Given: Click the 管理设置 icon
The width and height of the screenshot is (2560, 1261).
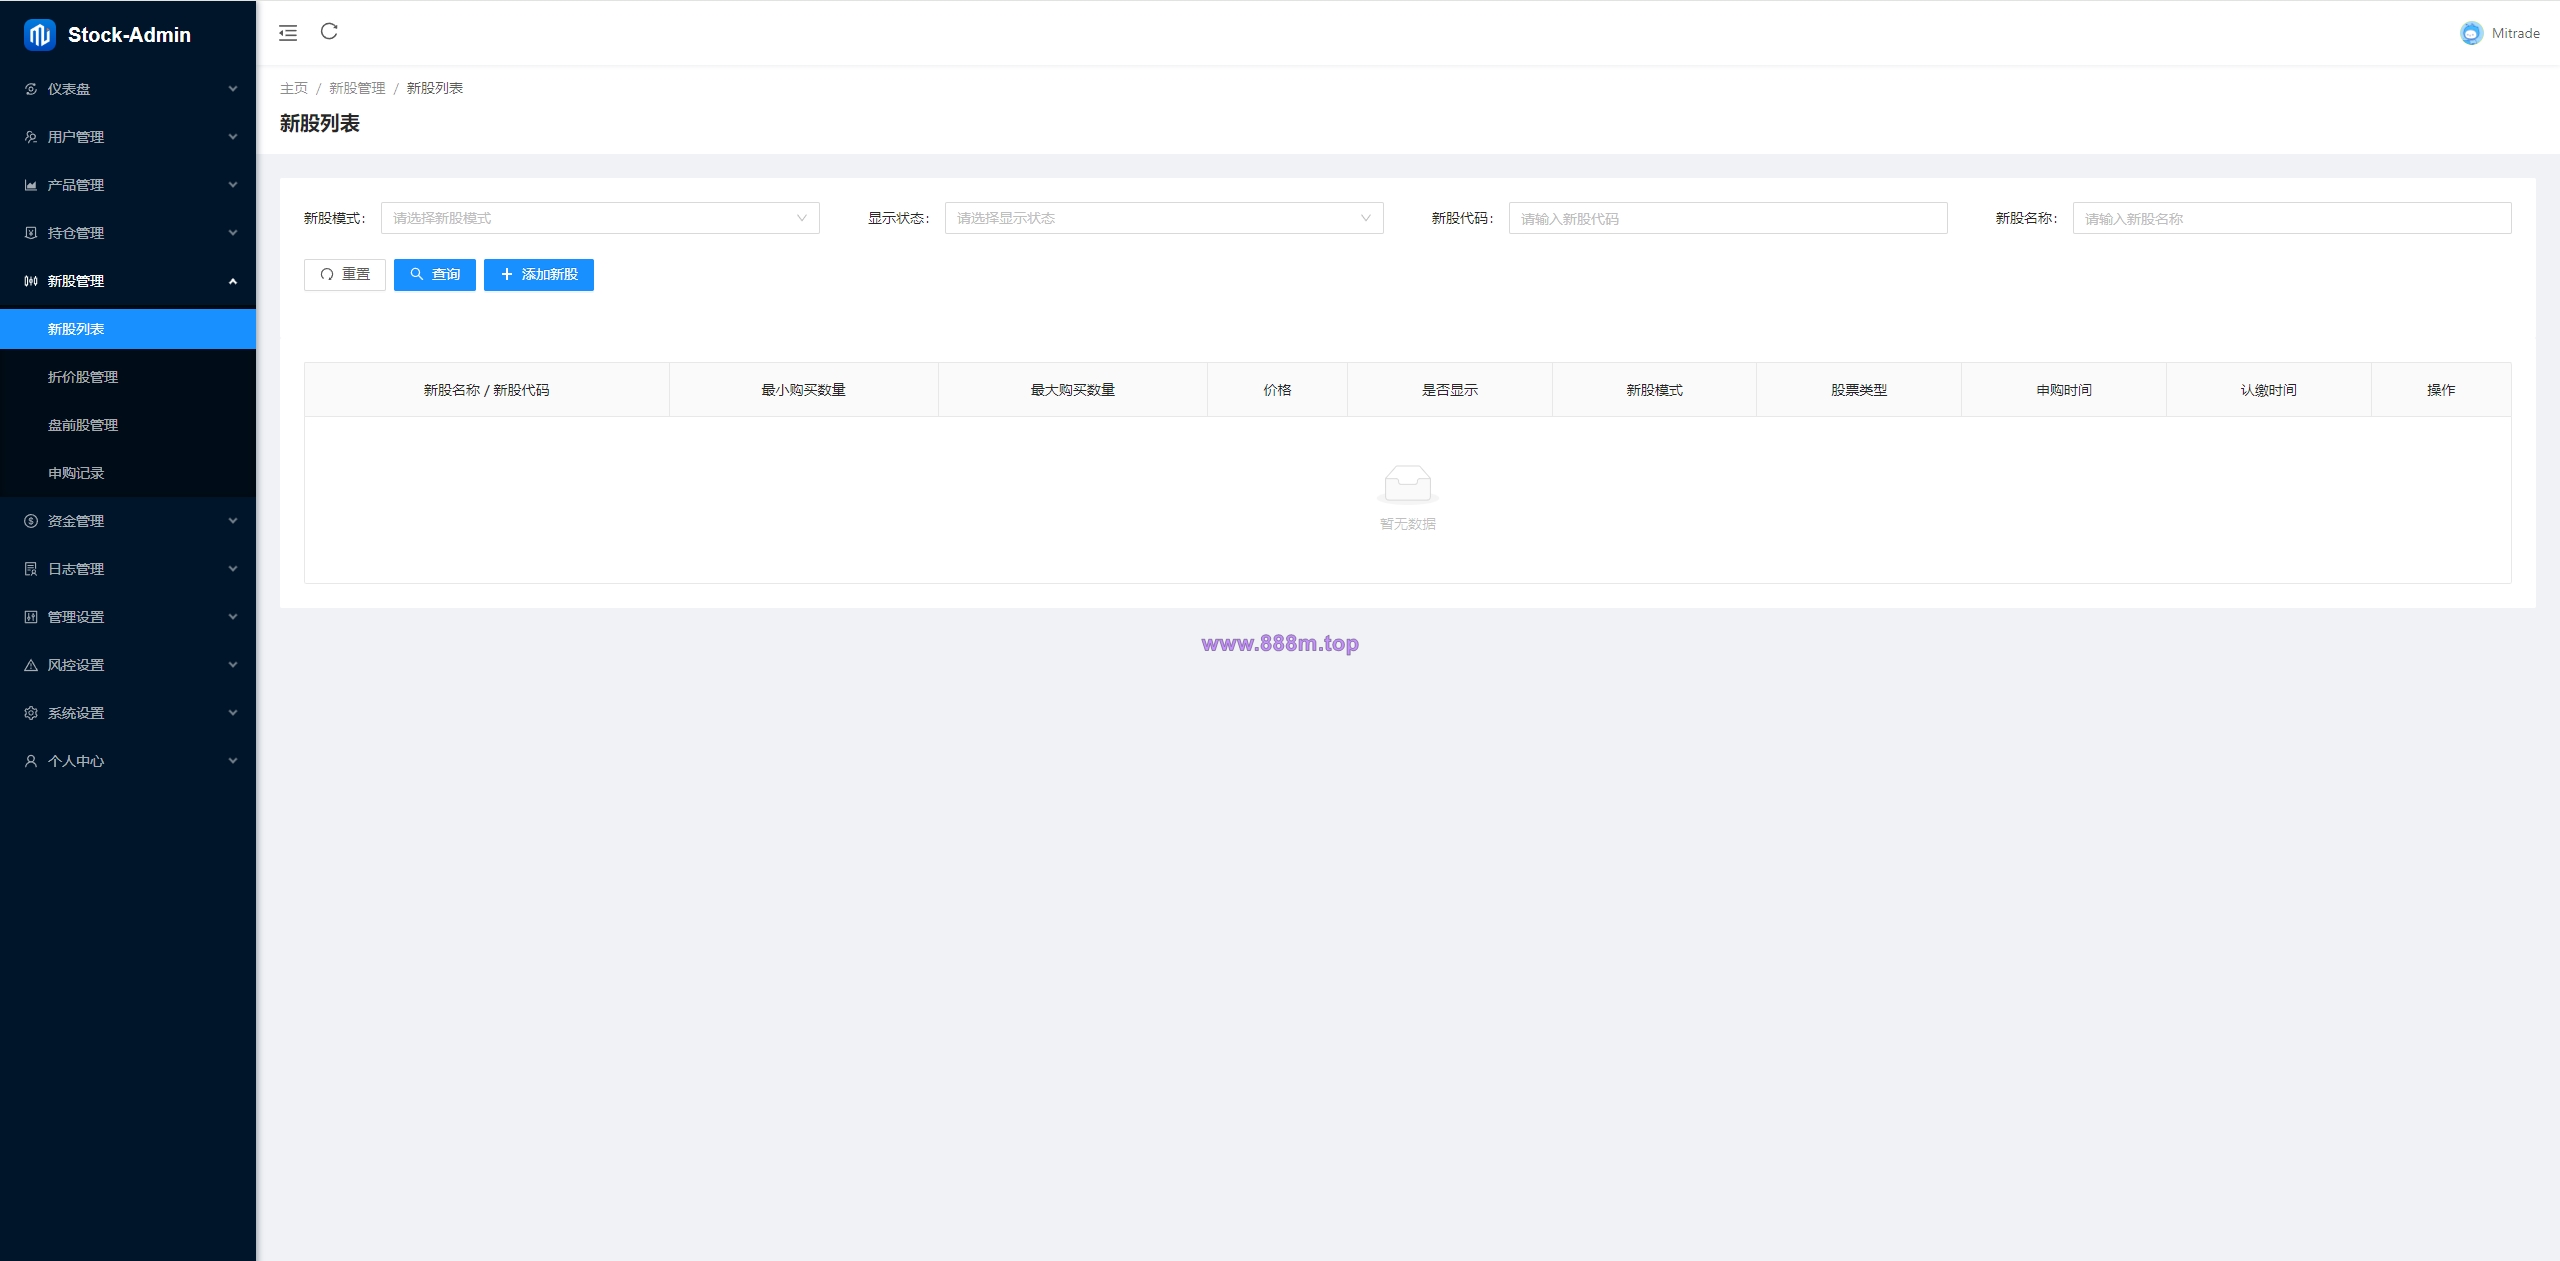Looking at the screenshot, I should pos(31,617).
